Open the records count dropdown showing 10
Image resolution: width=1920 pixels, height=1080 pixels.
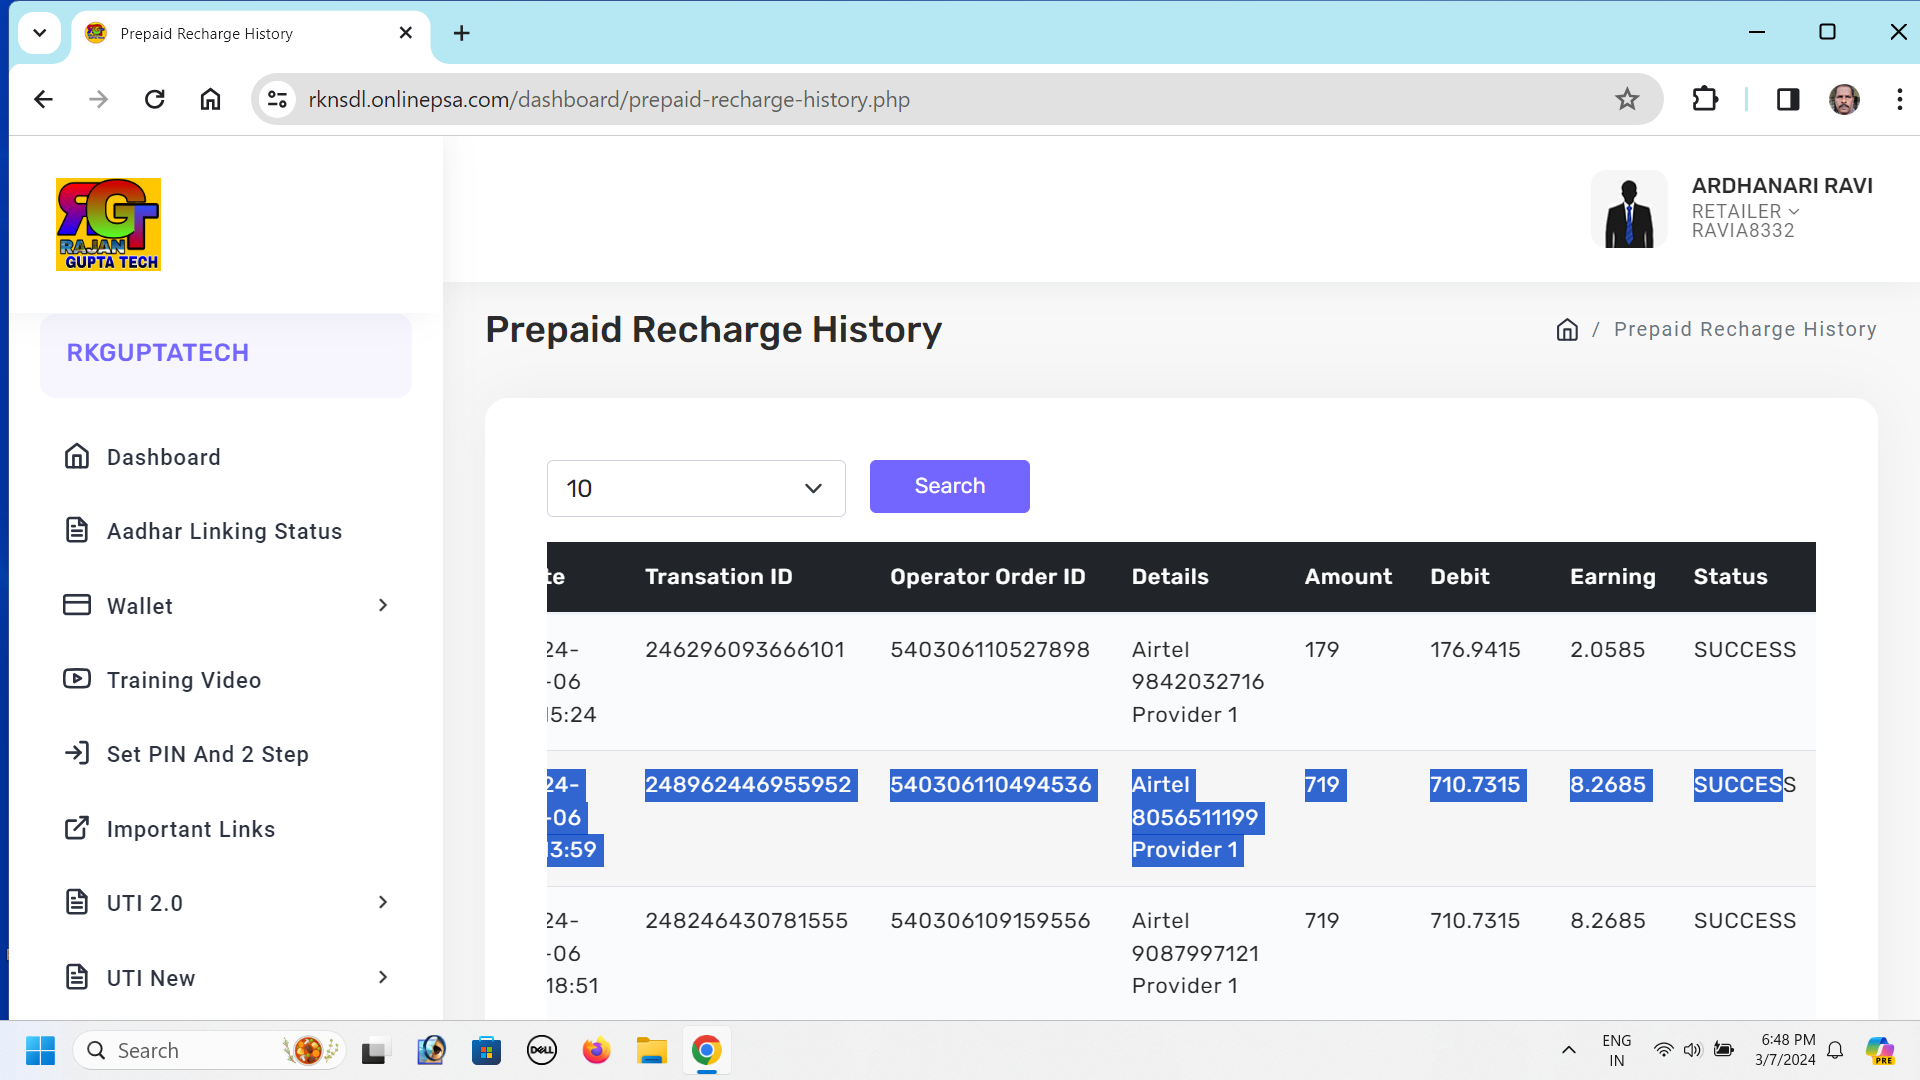(695, 488)
